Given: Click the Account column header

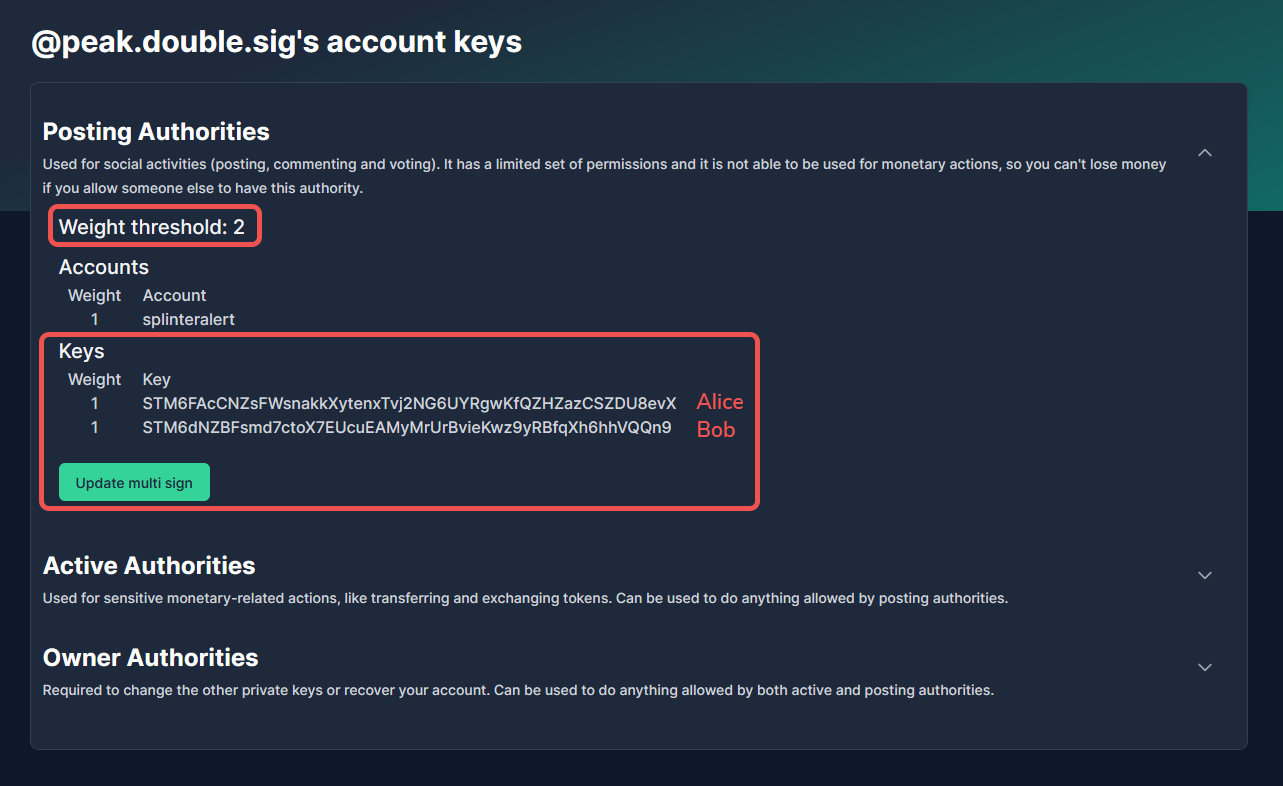Looking at the screenshot, I should (174, 295).
